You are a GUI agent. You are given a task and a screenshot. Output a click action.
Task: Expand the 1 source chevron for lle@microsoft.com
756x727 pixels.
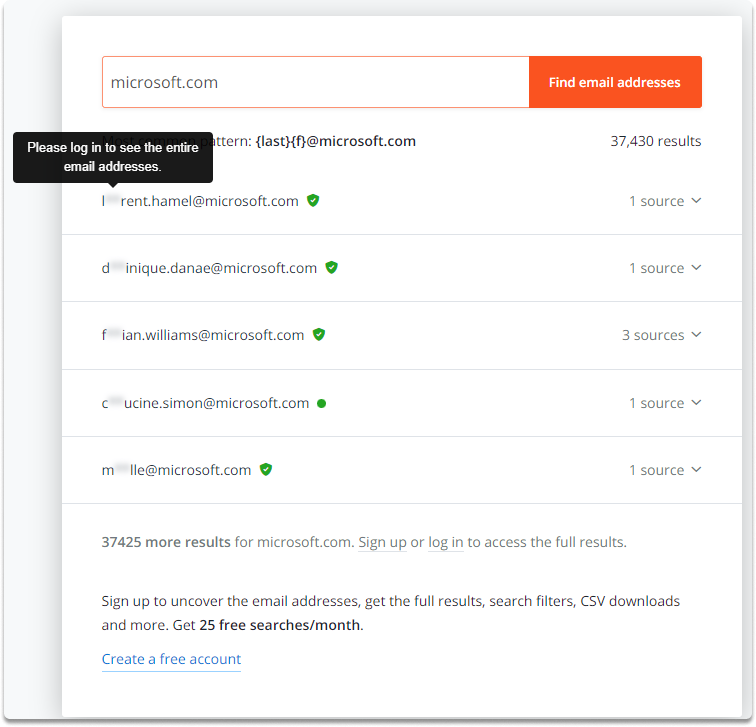pyautogui.click(x=696, y=470)
